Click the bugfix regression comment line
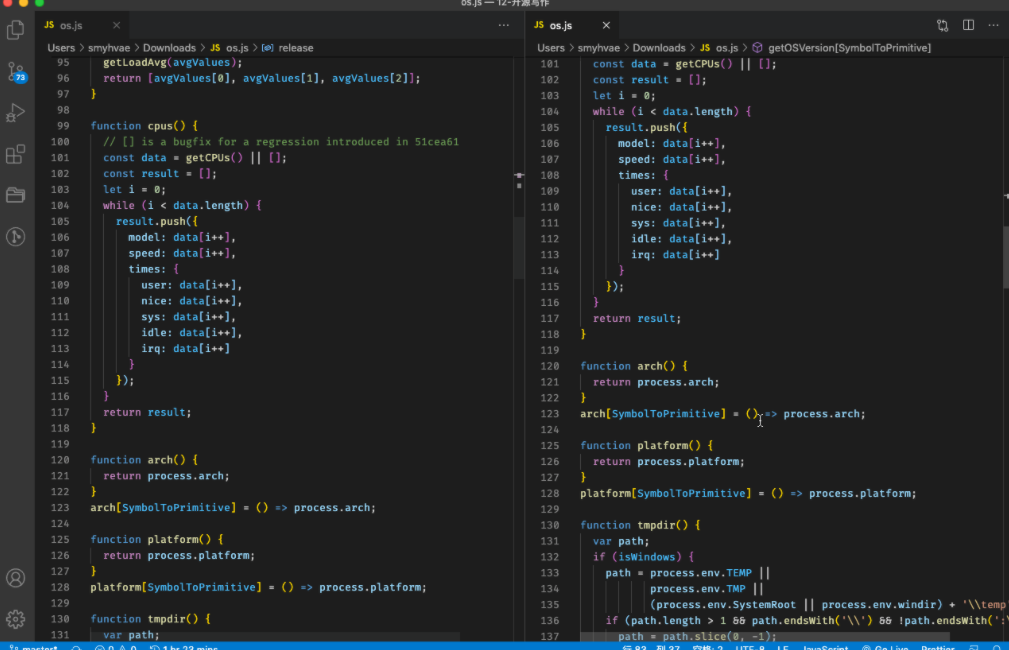 [x=281, y=142]
